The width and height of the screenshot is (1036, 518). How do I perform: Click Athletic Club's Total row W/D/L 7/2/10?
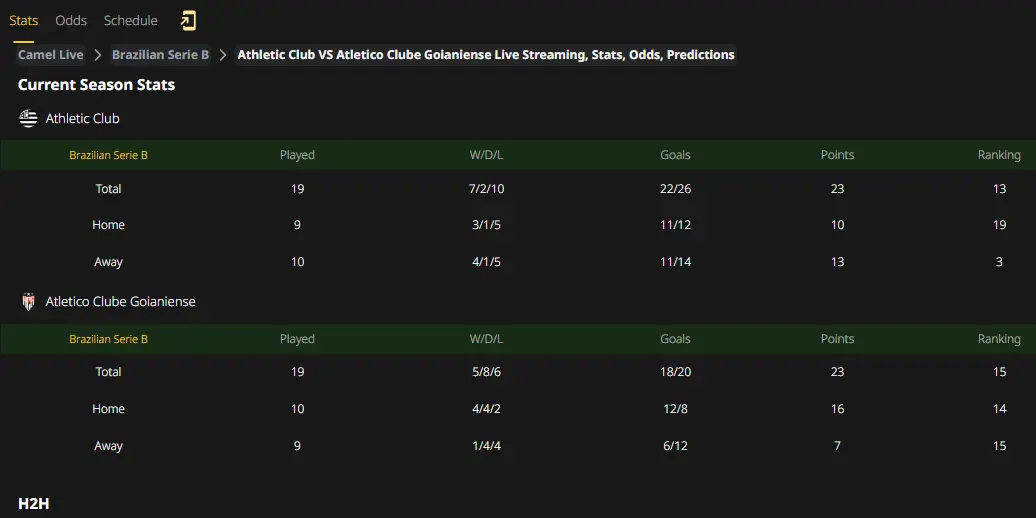pyautogui.click(x=486, y=189)
